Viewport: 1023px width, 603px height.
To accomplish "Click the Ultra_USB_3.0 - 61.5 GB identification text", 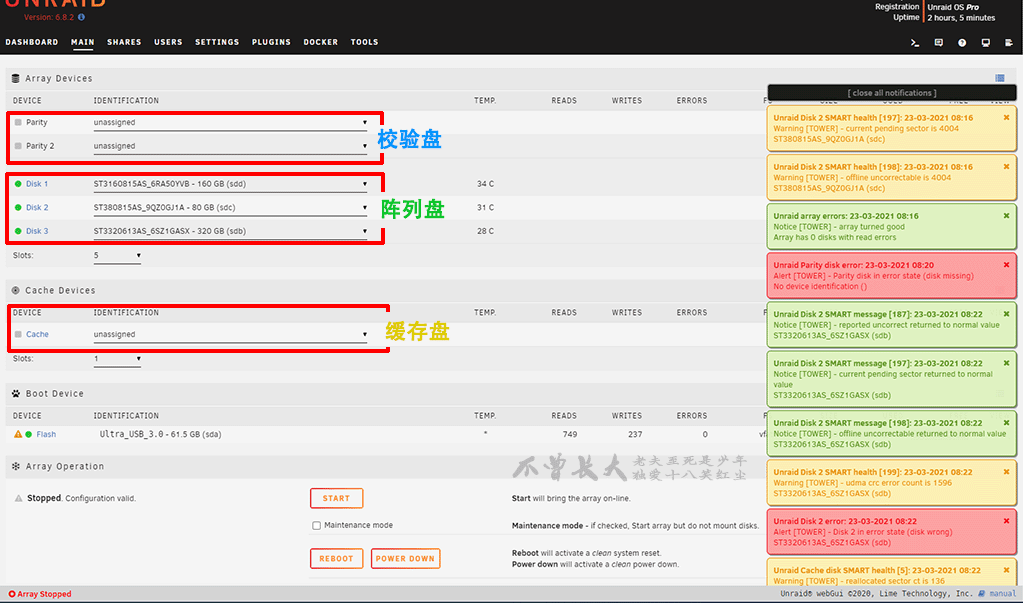I will [x=160, y=434].
